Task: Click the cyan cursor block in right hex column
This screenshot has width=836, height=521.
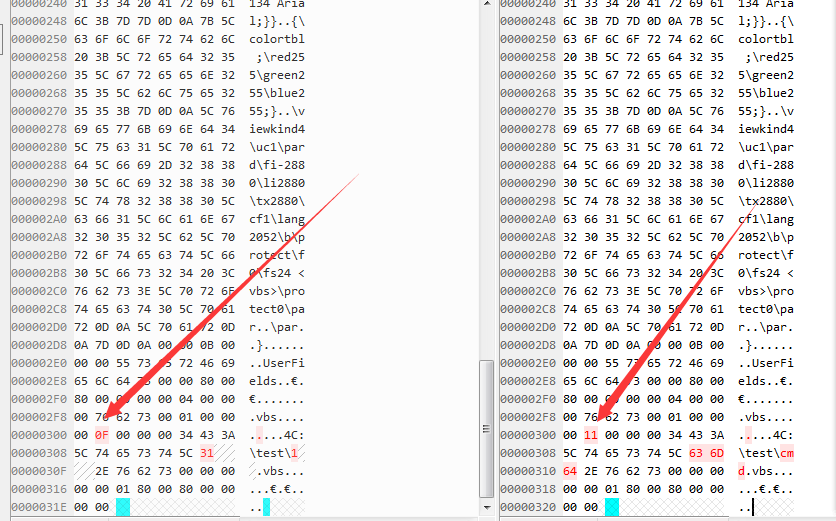Action: 612,507
